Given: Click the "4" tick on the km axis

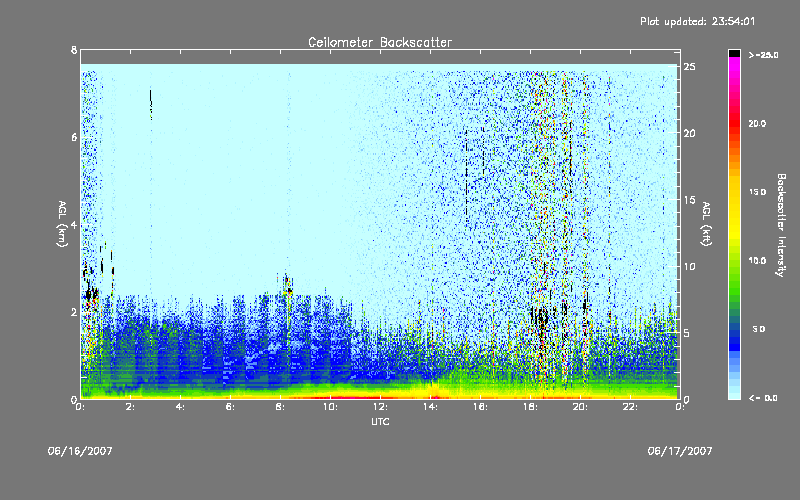Looking at the screenshot, I should (74, 225).
